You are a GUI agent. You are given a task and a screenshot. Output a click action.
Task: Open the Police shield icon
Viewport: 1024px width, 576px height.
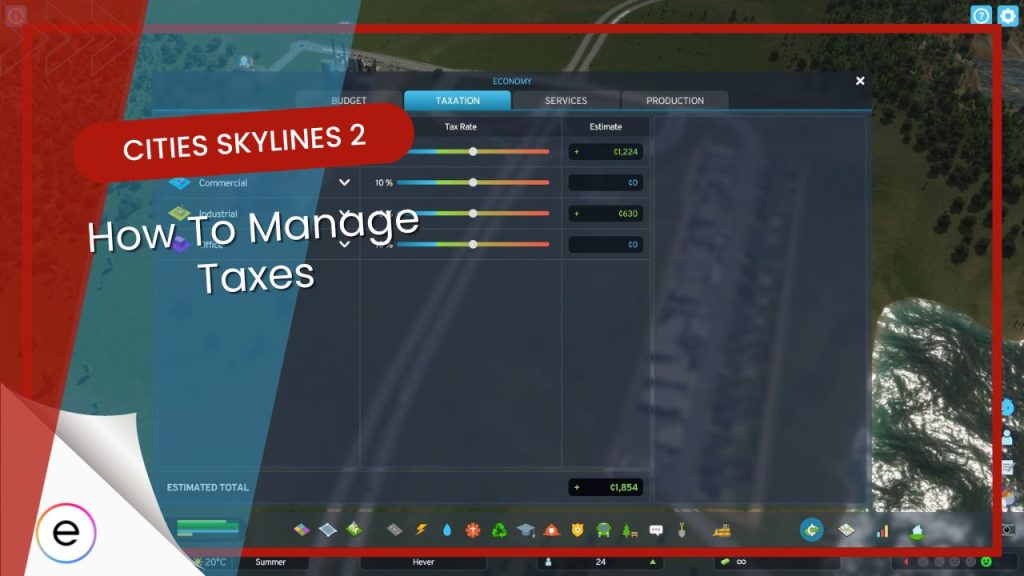pyautogui.click(x=577, y=530)
